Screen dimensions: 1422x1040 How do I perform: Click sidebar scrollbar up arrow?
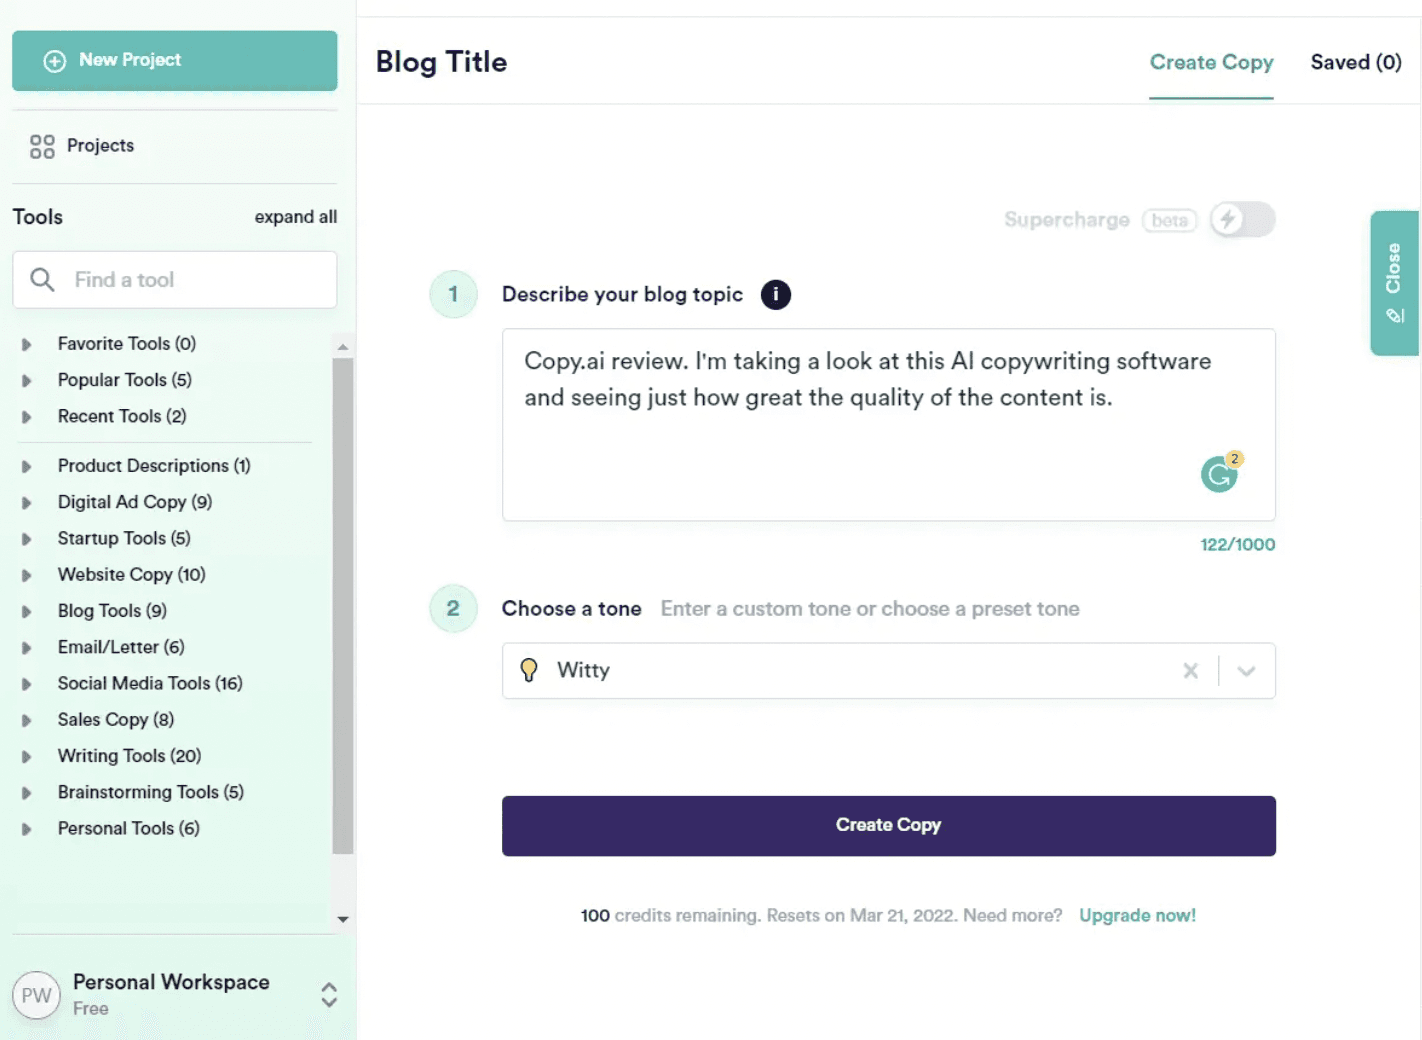(x=343, y=347)
